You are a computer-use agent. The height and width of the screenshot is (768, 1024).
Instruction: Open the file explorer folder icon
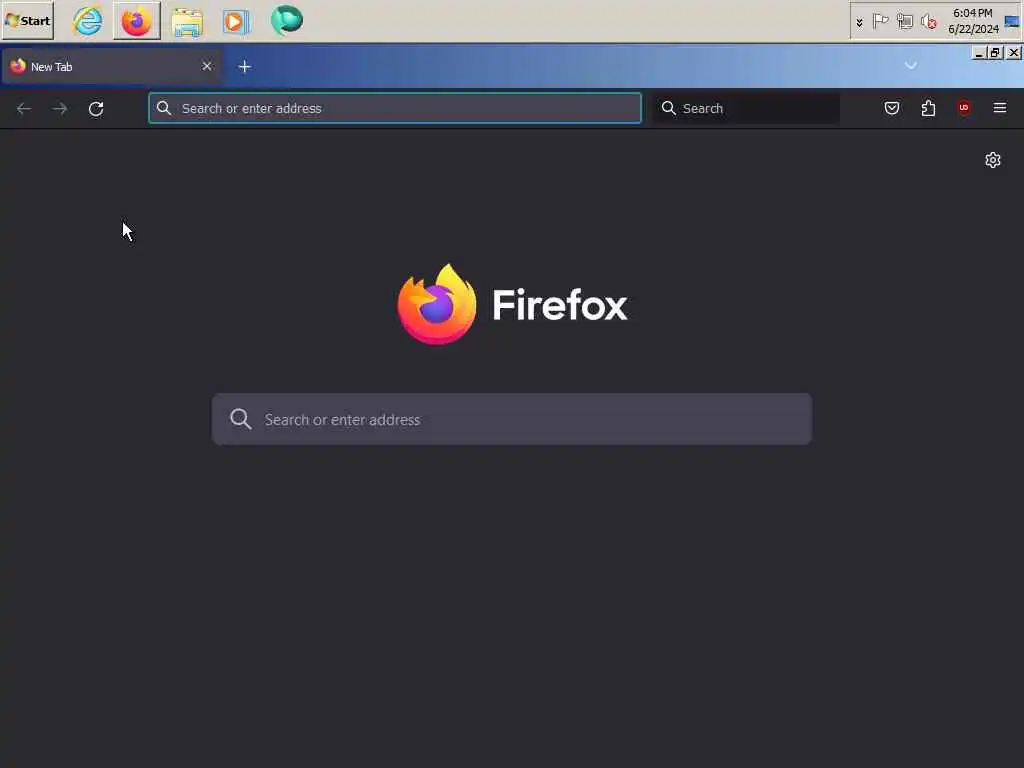[x=187, y=21]
